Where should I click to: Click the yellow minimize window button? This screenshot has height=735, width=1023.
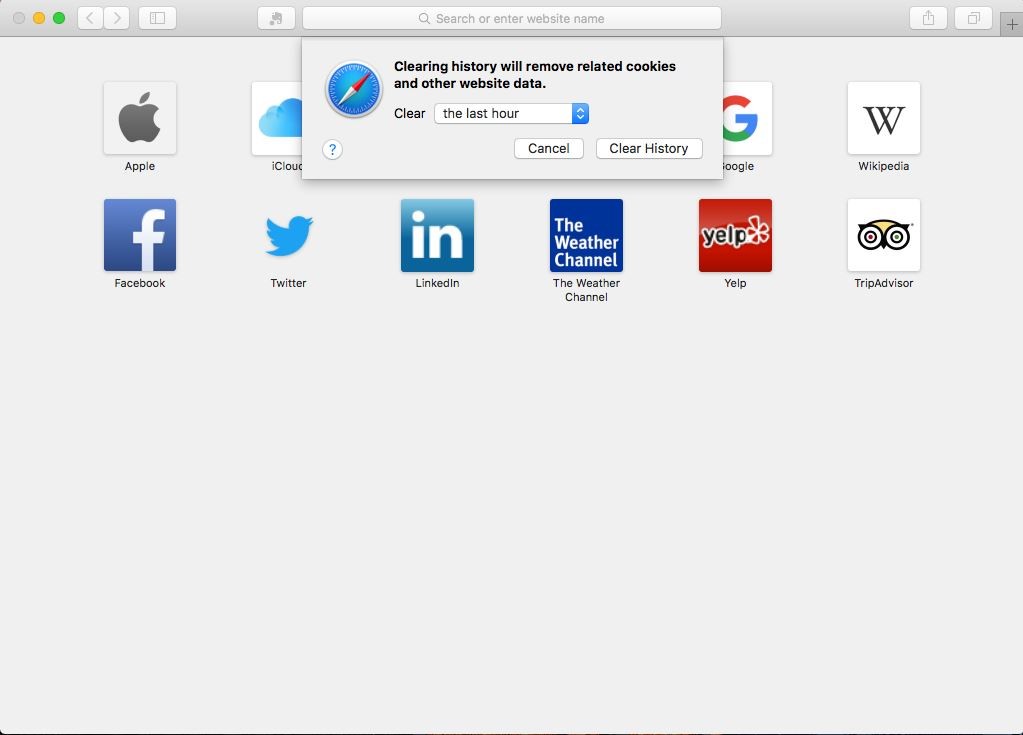(39, 18)
